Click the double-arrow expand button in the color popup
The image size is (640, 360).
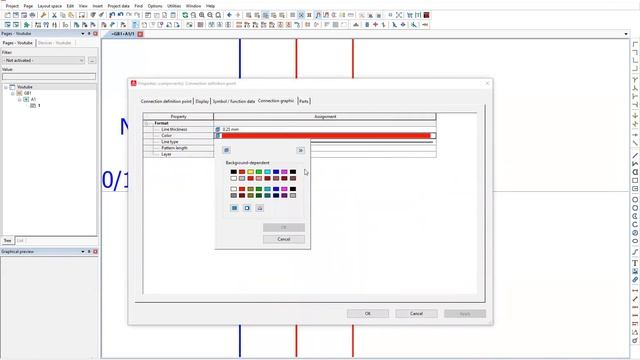(x=301, y=150)
